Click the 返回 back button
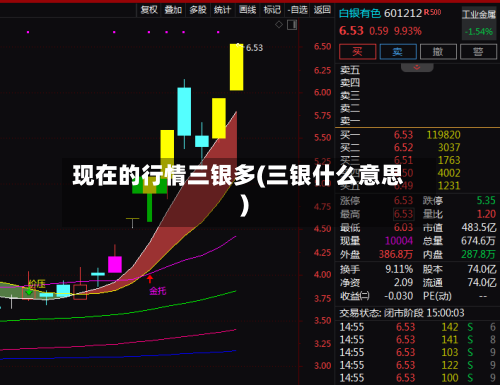This screenshot has width=500, height=385. (x=322, y=10)
